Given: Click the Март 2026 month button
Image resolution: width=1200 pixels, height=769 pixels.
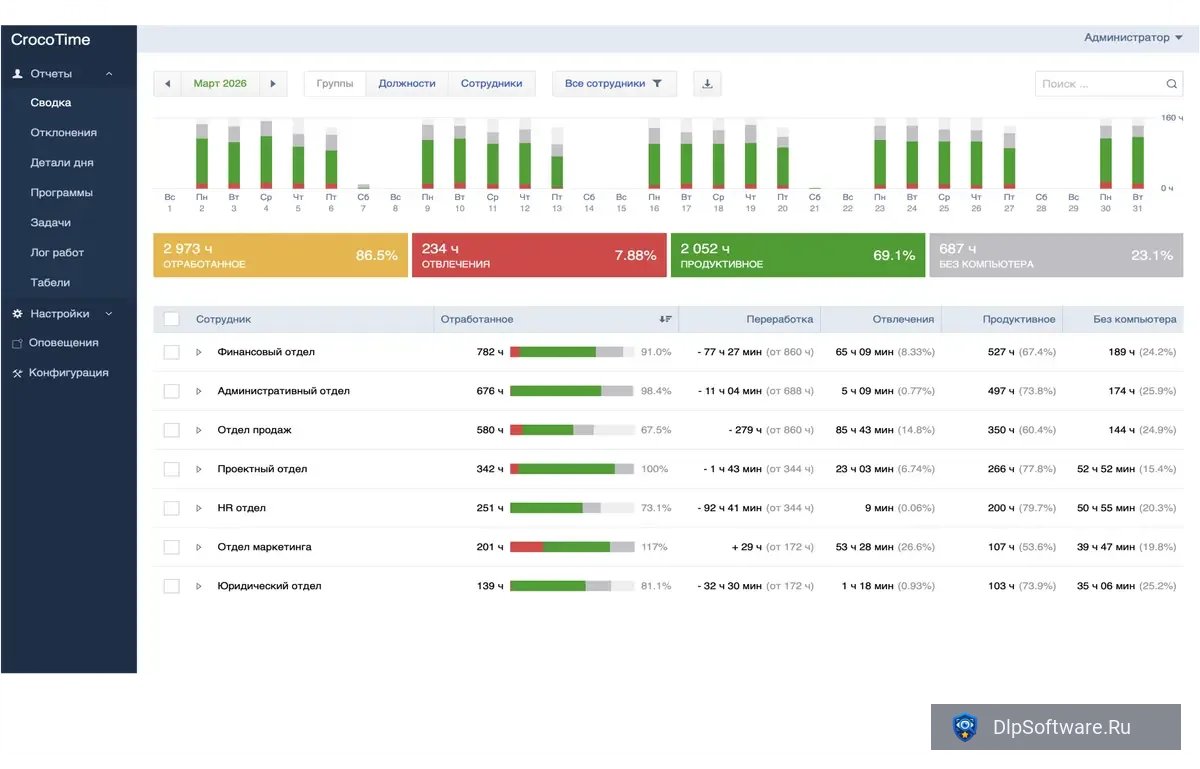Looking at the screenshot, I should click(x=220, y=84).
